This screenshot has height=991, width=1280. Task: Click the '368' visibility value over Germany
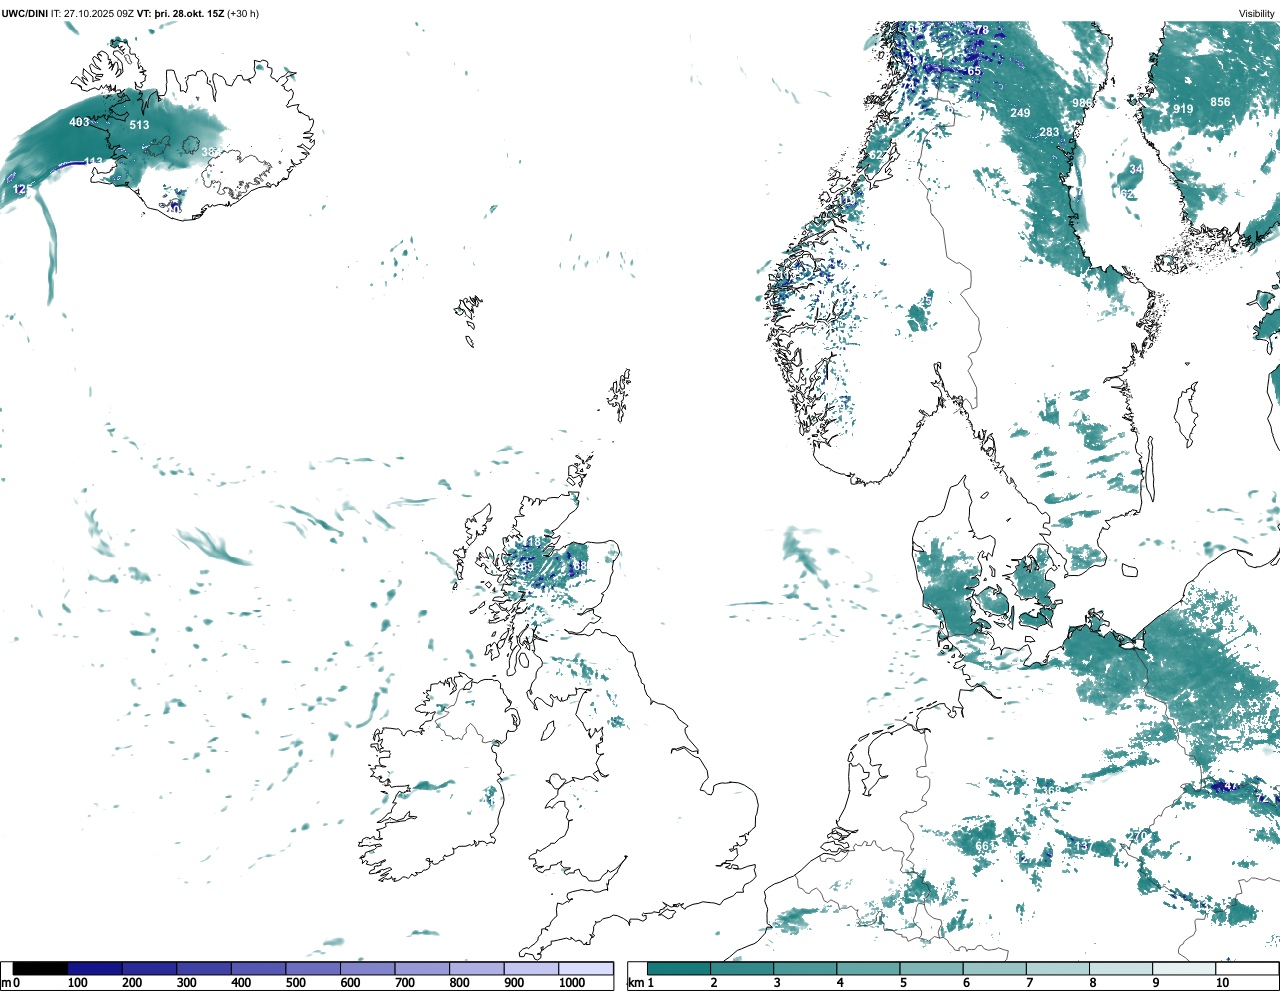coord(1051,790)
